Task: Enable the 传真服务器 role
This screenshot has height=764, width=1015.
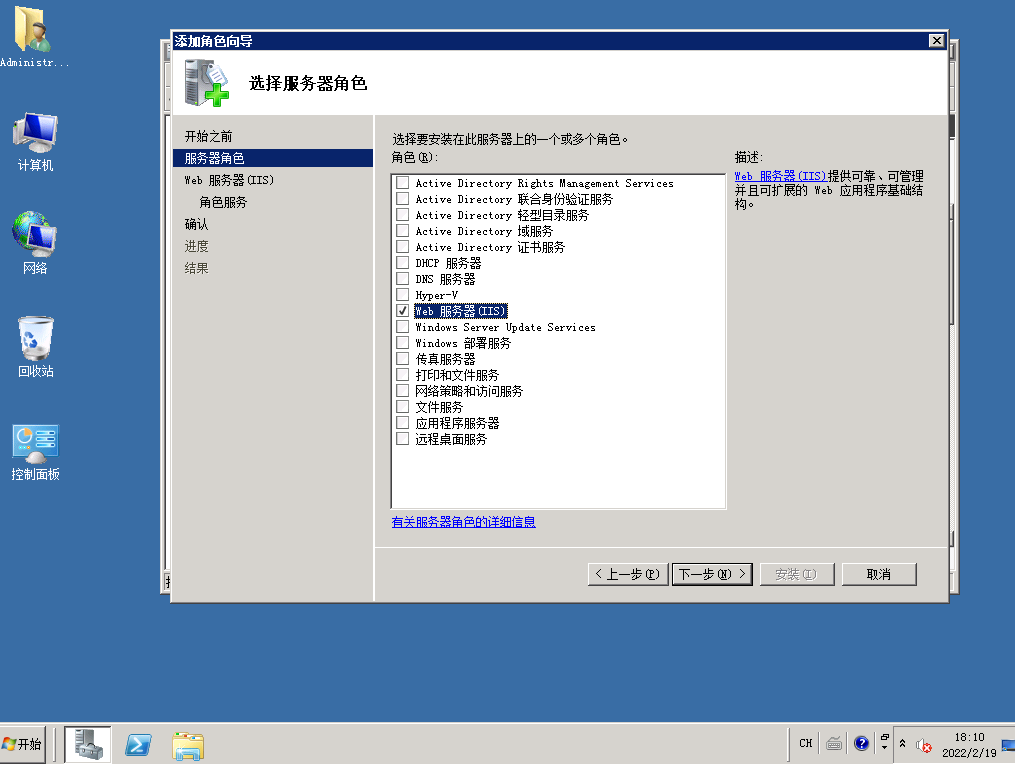Action: (403, 359)
